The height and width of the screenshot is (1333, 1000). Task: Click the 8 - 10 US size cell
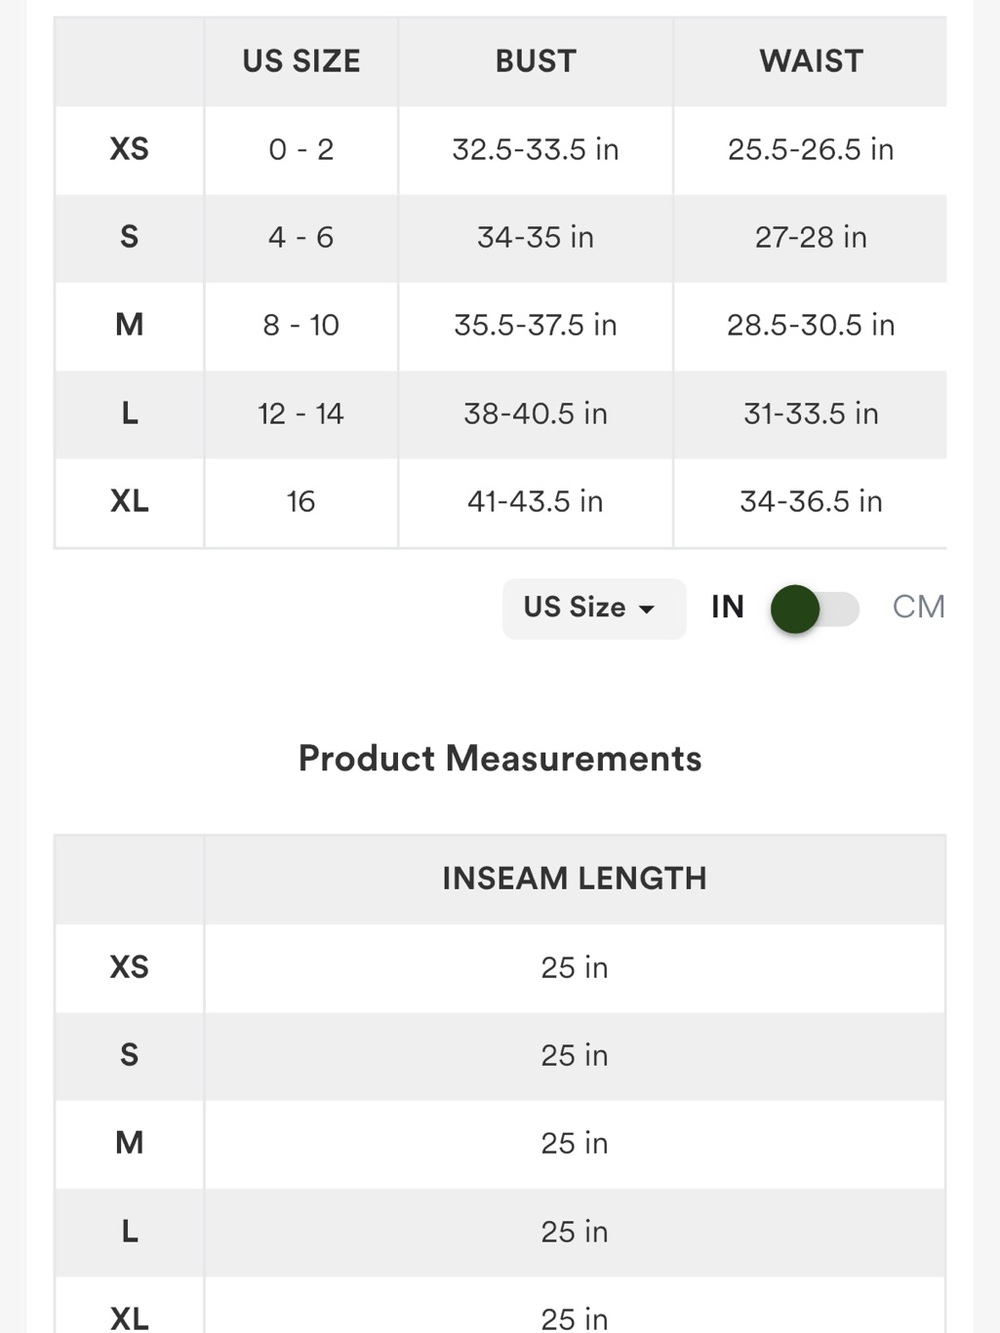pos(301,325)
